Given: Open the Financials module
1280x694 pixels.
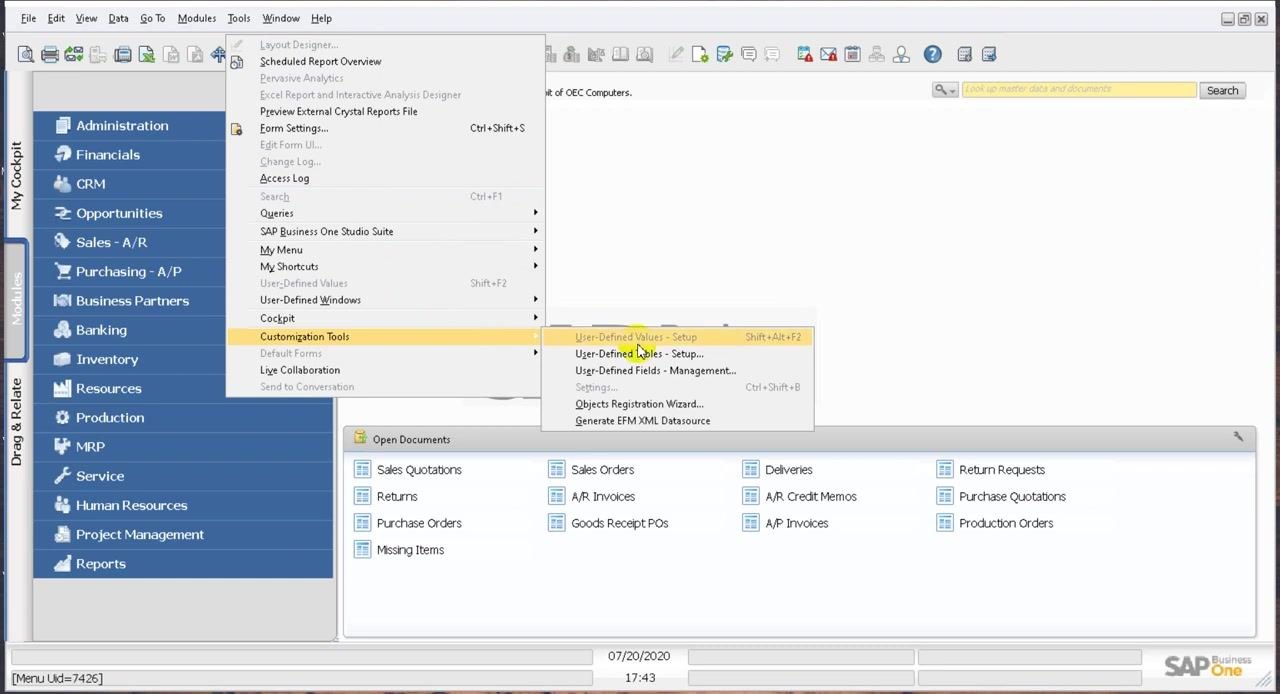Looking at the screenshot, I should 108,155.
